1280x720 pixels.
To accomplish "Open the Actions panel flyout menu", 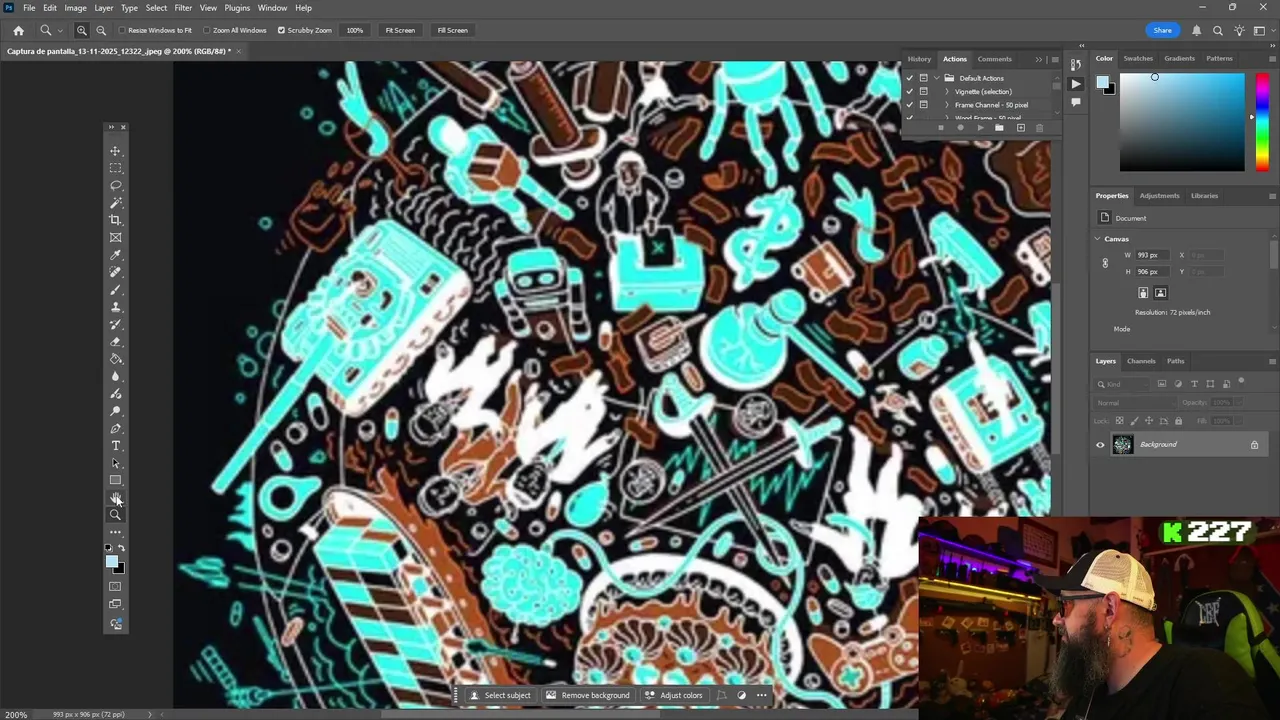I will tap(1055, 59).
